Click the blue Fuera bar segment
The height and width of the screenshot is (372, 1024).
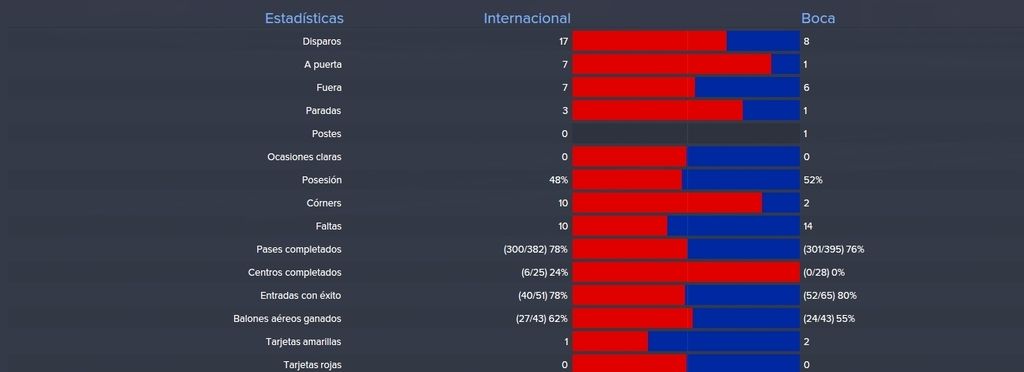(x=747, y=87)
